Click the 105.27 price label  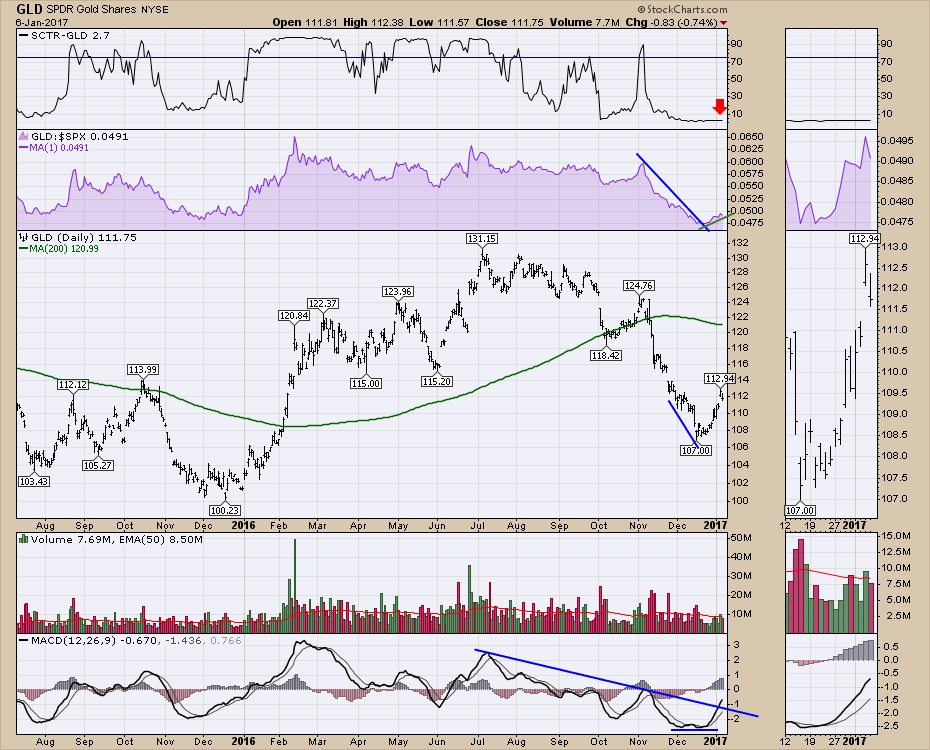click(x=98, y=465)
